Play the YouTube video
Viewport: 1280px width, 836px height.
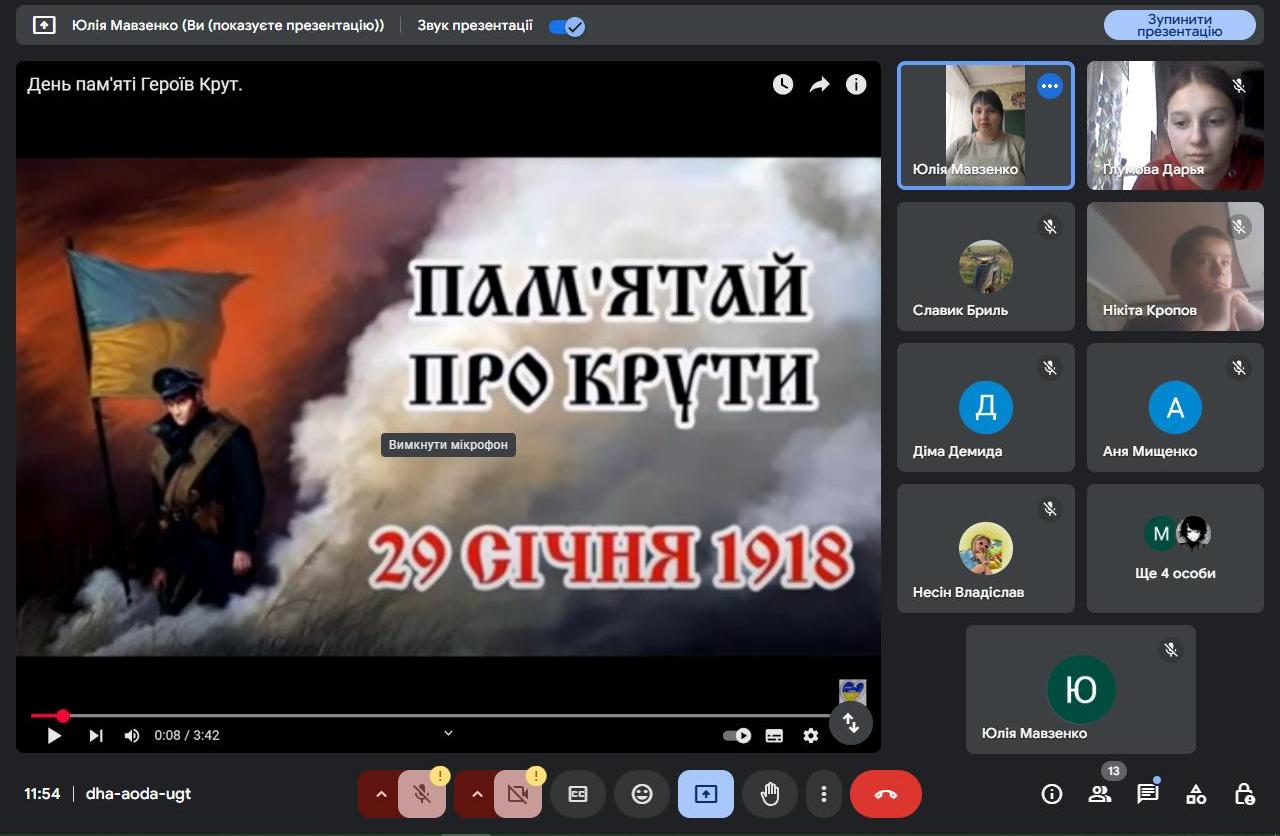pos(54,736)
